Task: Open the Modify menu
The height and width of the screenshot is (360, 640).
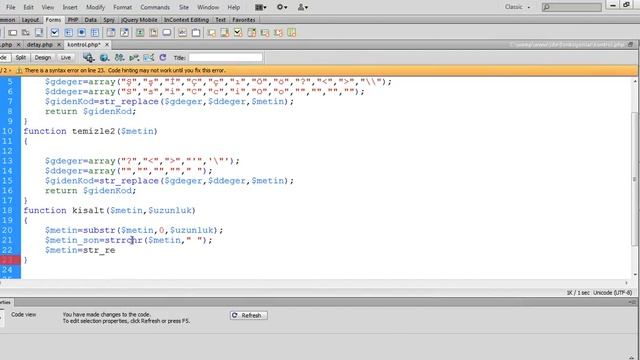Action: coord(96,7)
